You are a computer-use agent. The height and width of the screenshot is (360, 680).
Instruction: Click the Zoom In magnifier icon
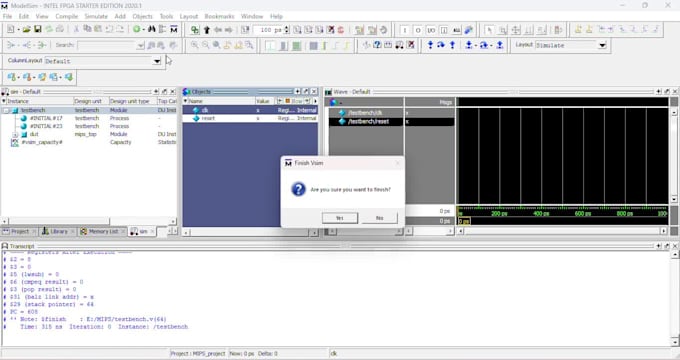pyautogui.click(x=195, y=45)
